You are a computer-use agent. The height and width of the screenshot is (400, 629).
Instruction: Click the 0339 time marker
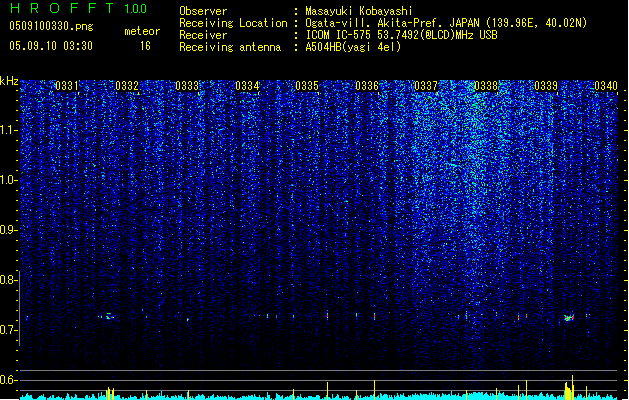[x=546, y=86]
